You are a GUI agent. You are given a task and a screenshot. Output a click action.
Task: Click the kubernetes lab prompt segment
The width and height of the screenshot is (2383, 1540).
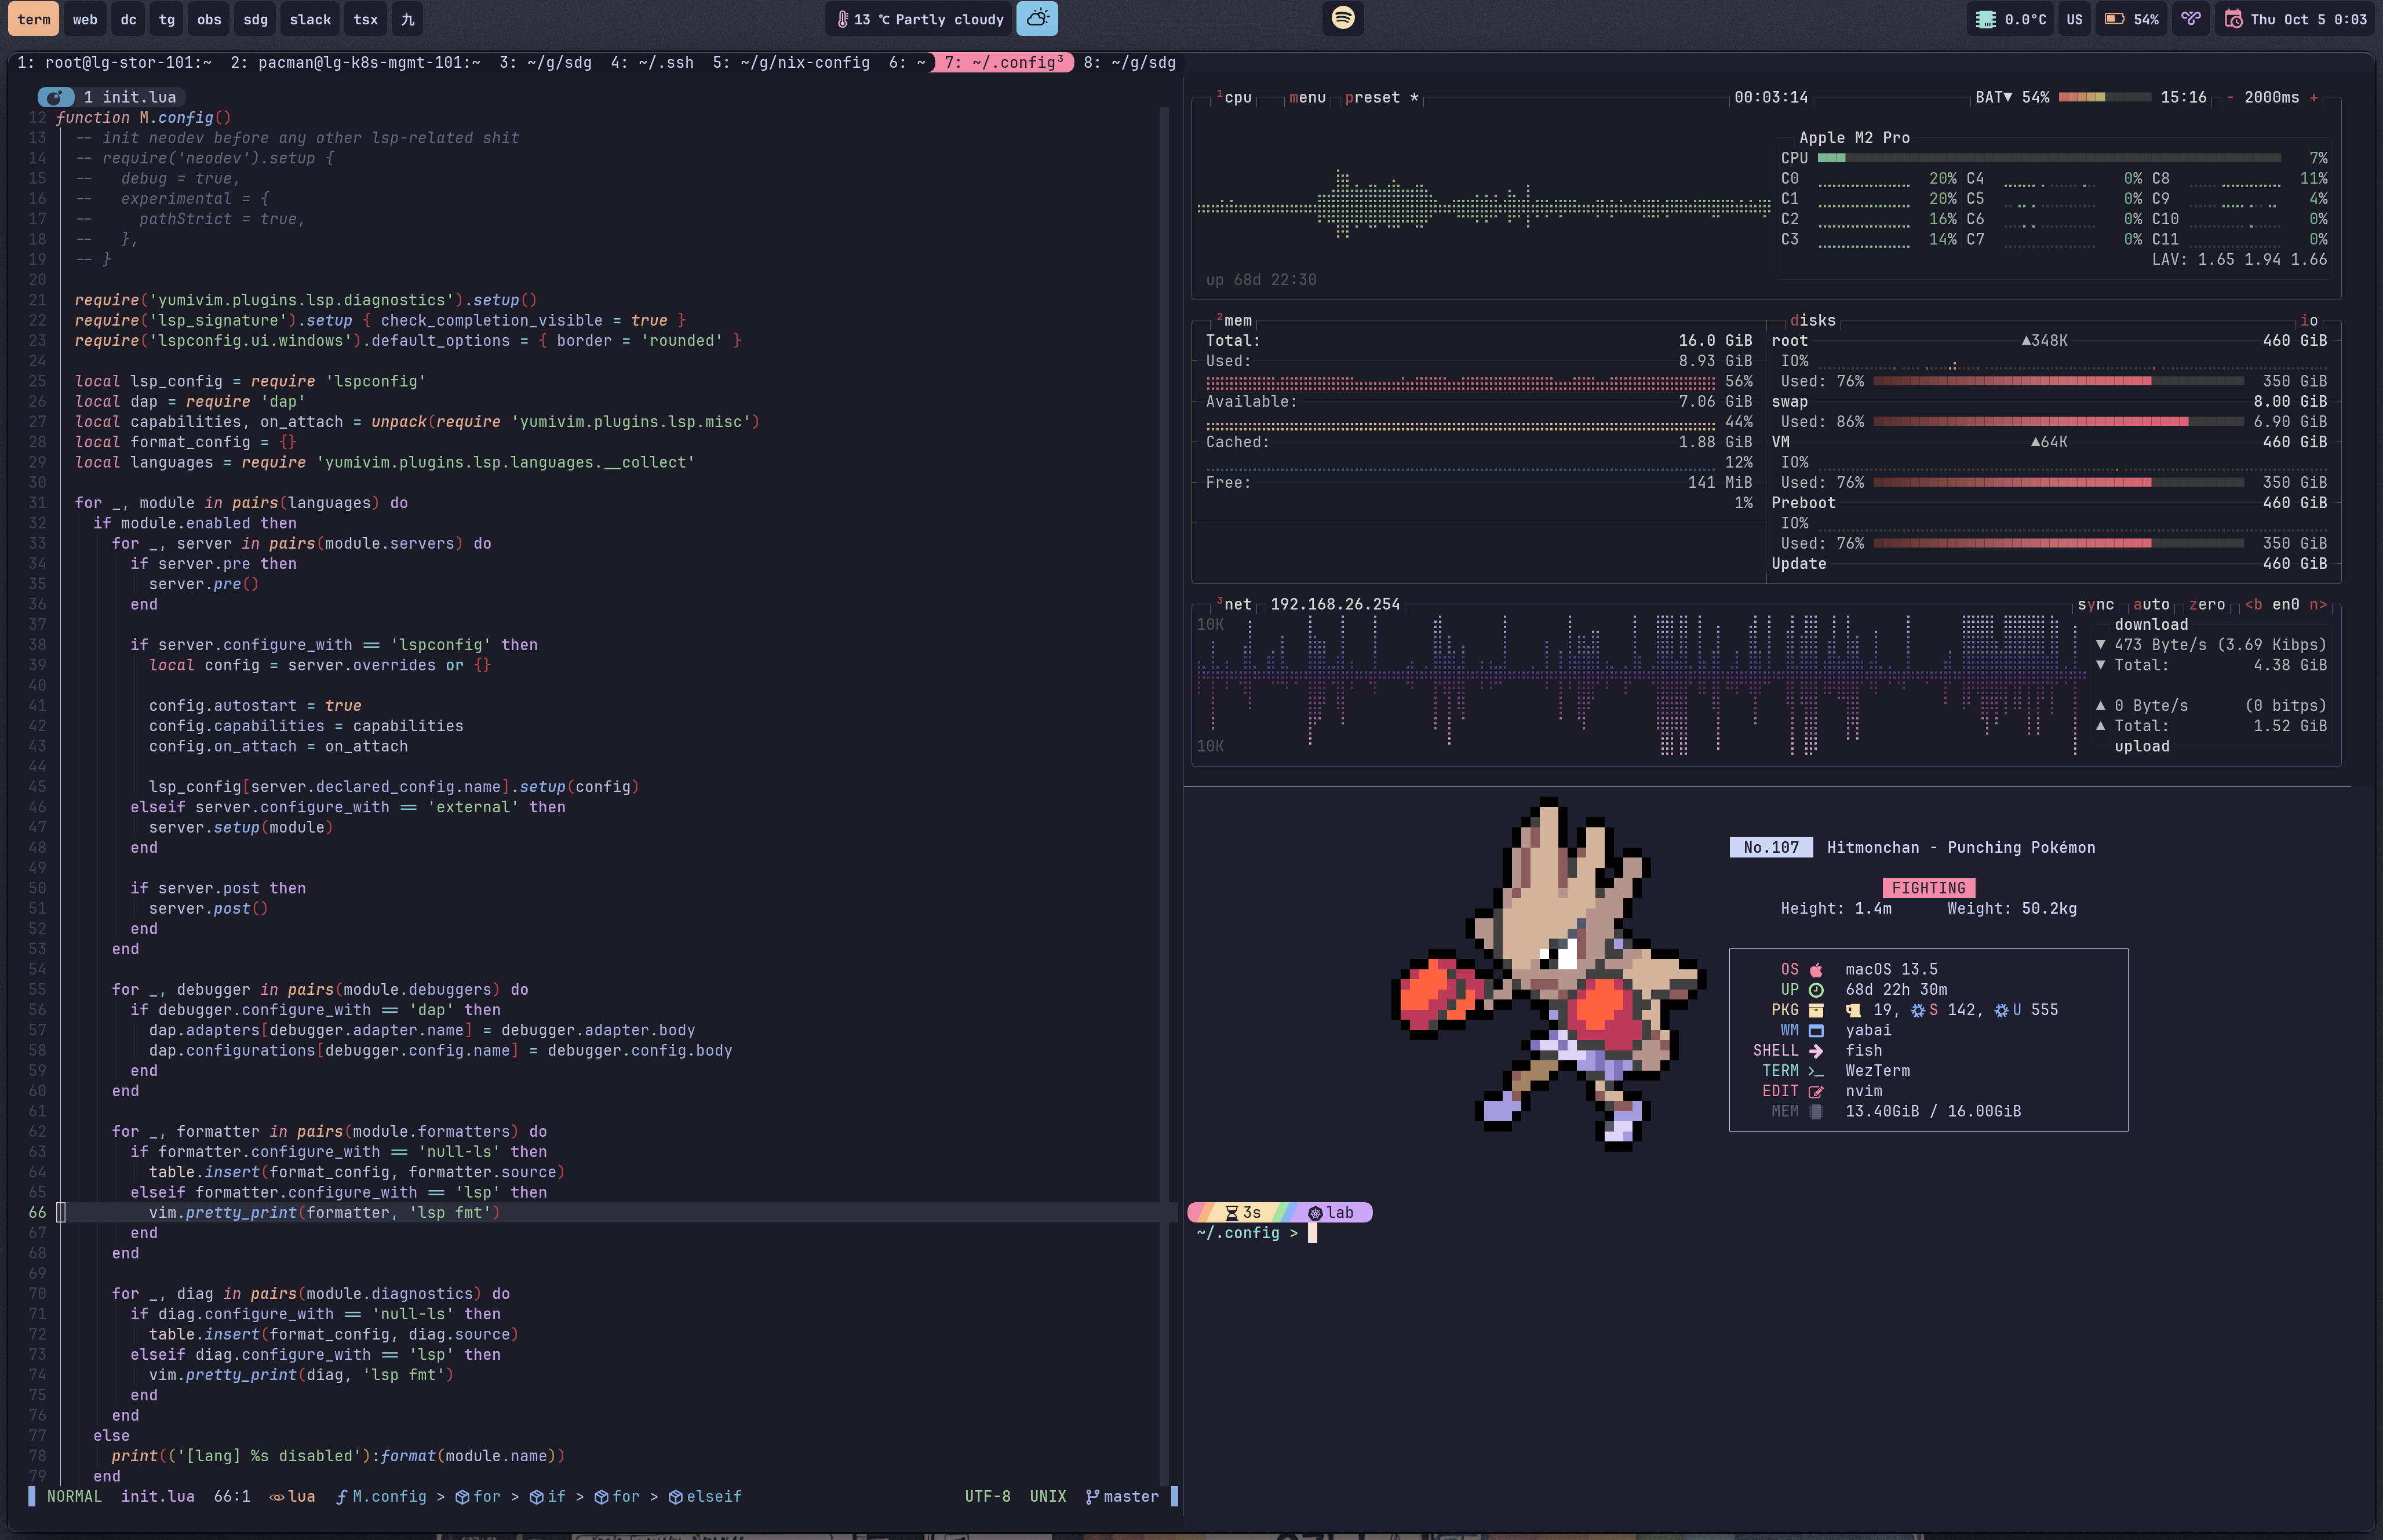pyautogui.click(x=1331, y=1212)
